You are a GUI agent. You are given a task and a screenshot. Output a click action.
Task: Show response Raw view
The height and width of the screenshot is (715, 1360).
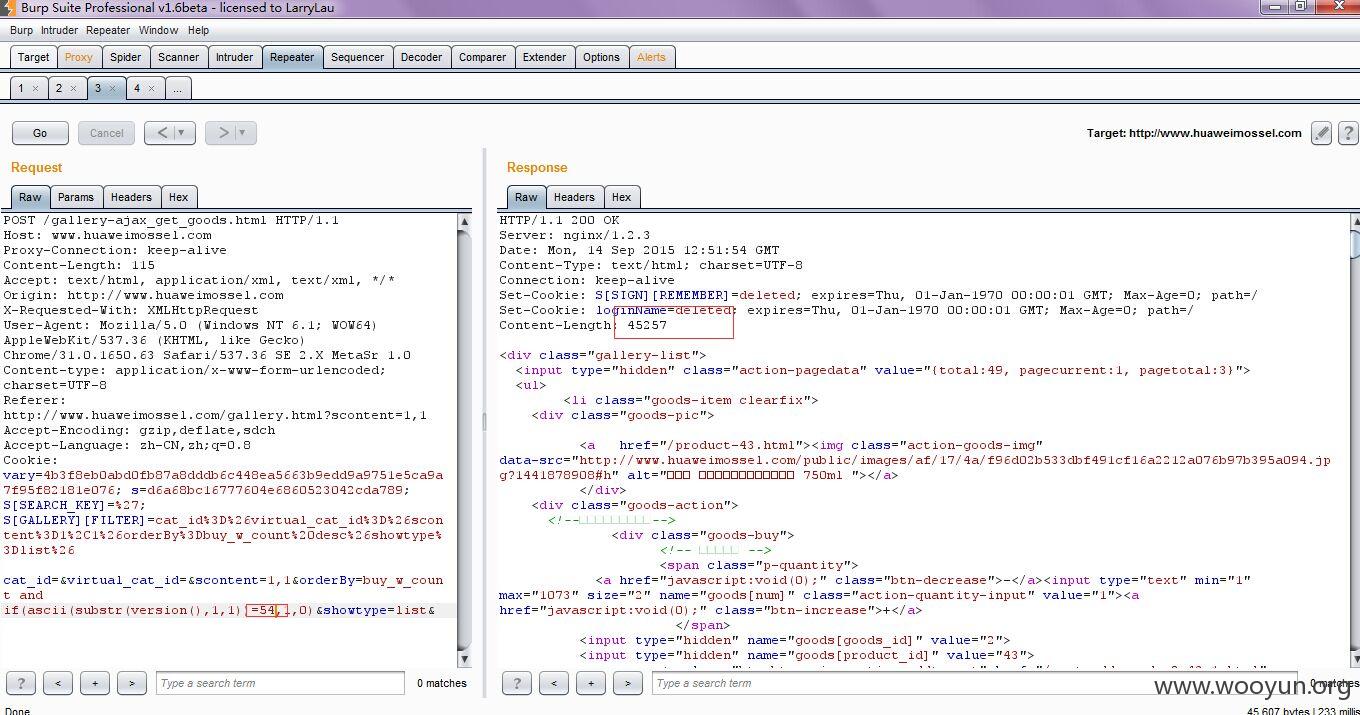(x=526, y=197)
